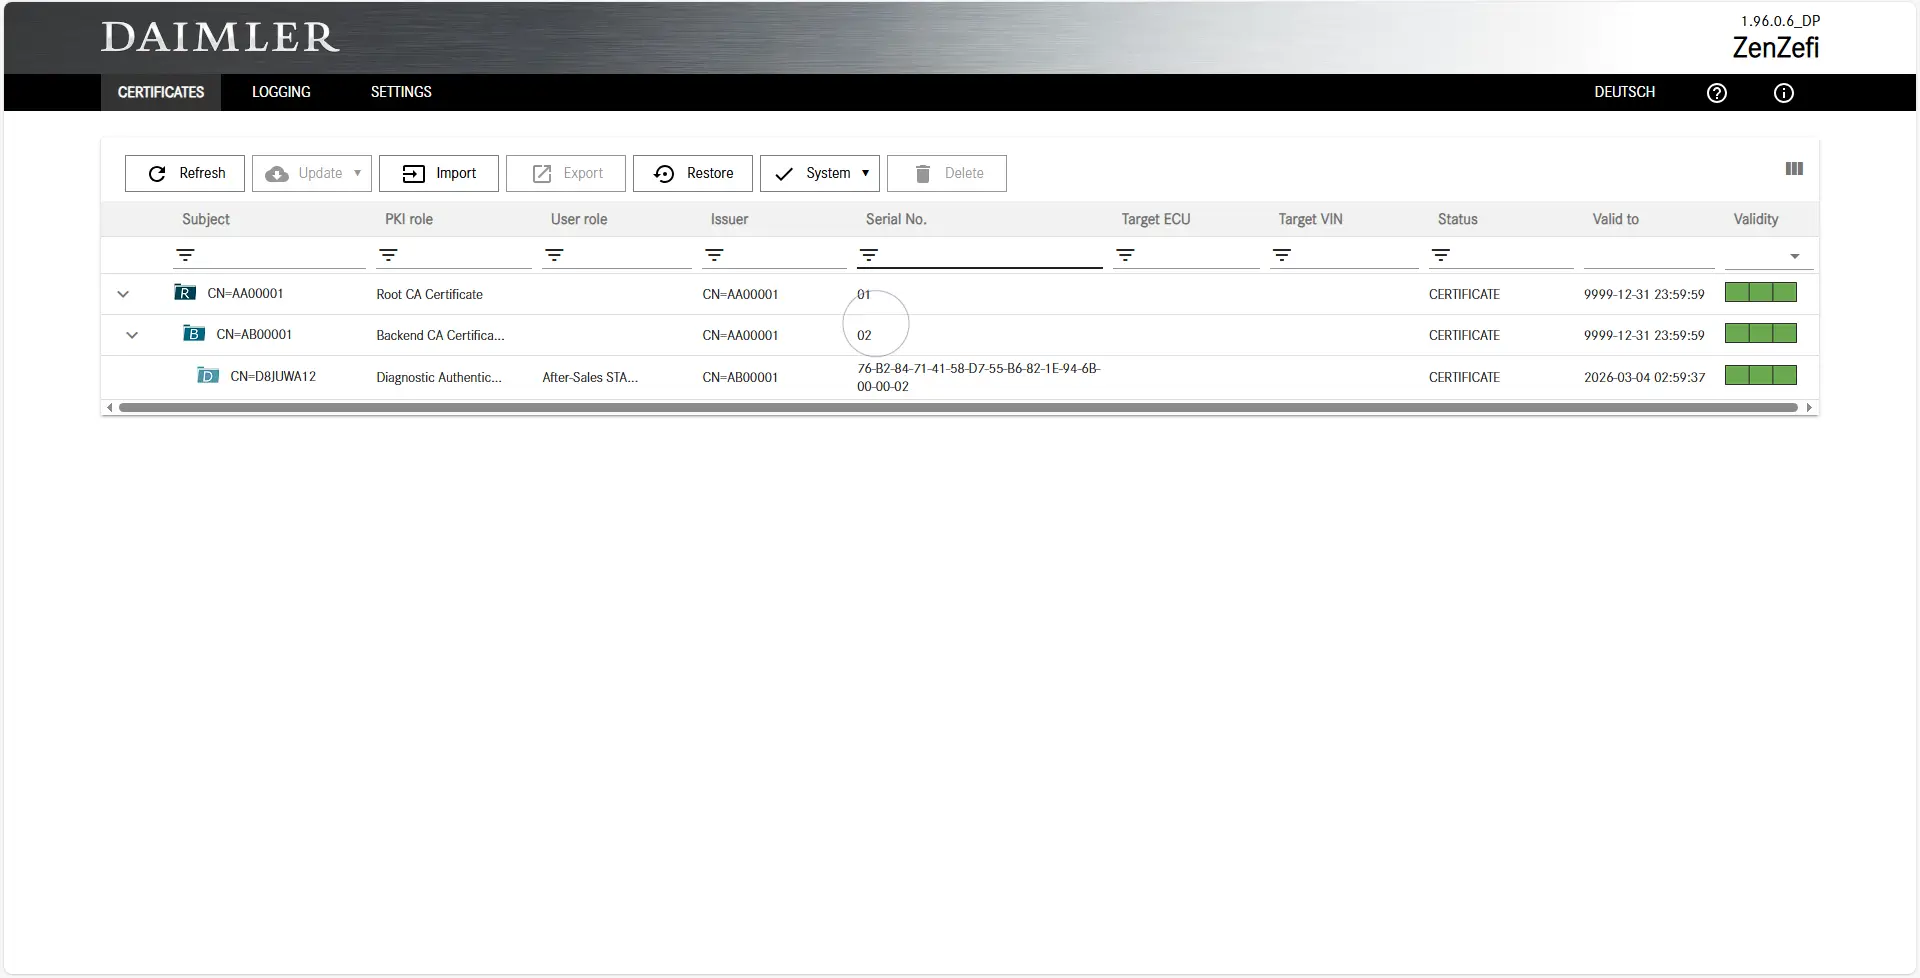Open the info icon in header

coord(1783,93)
